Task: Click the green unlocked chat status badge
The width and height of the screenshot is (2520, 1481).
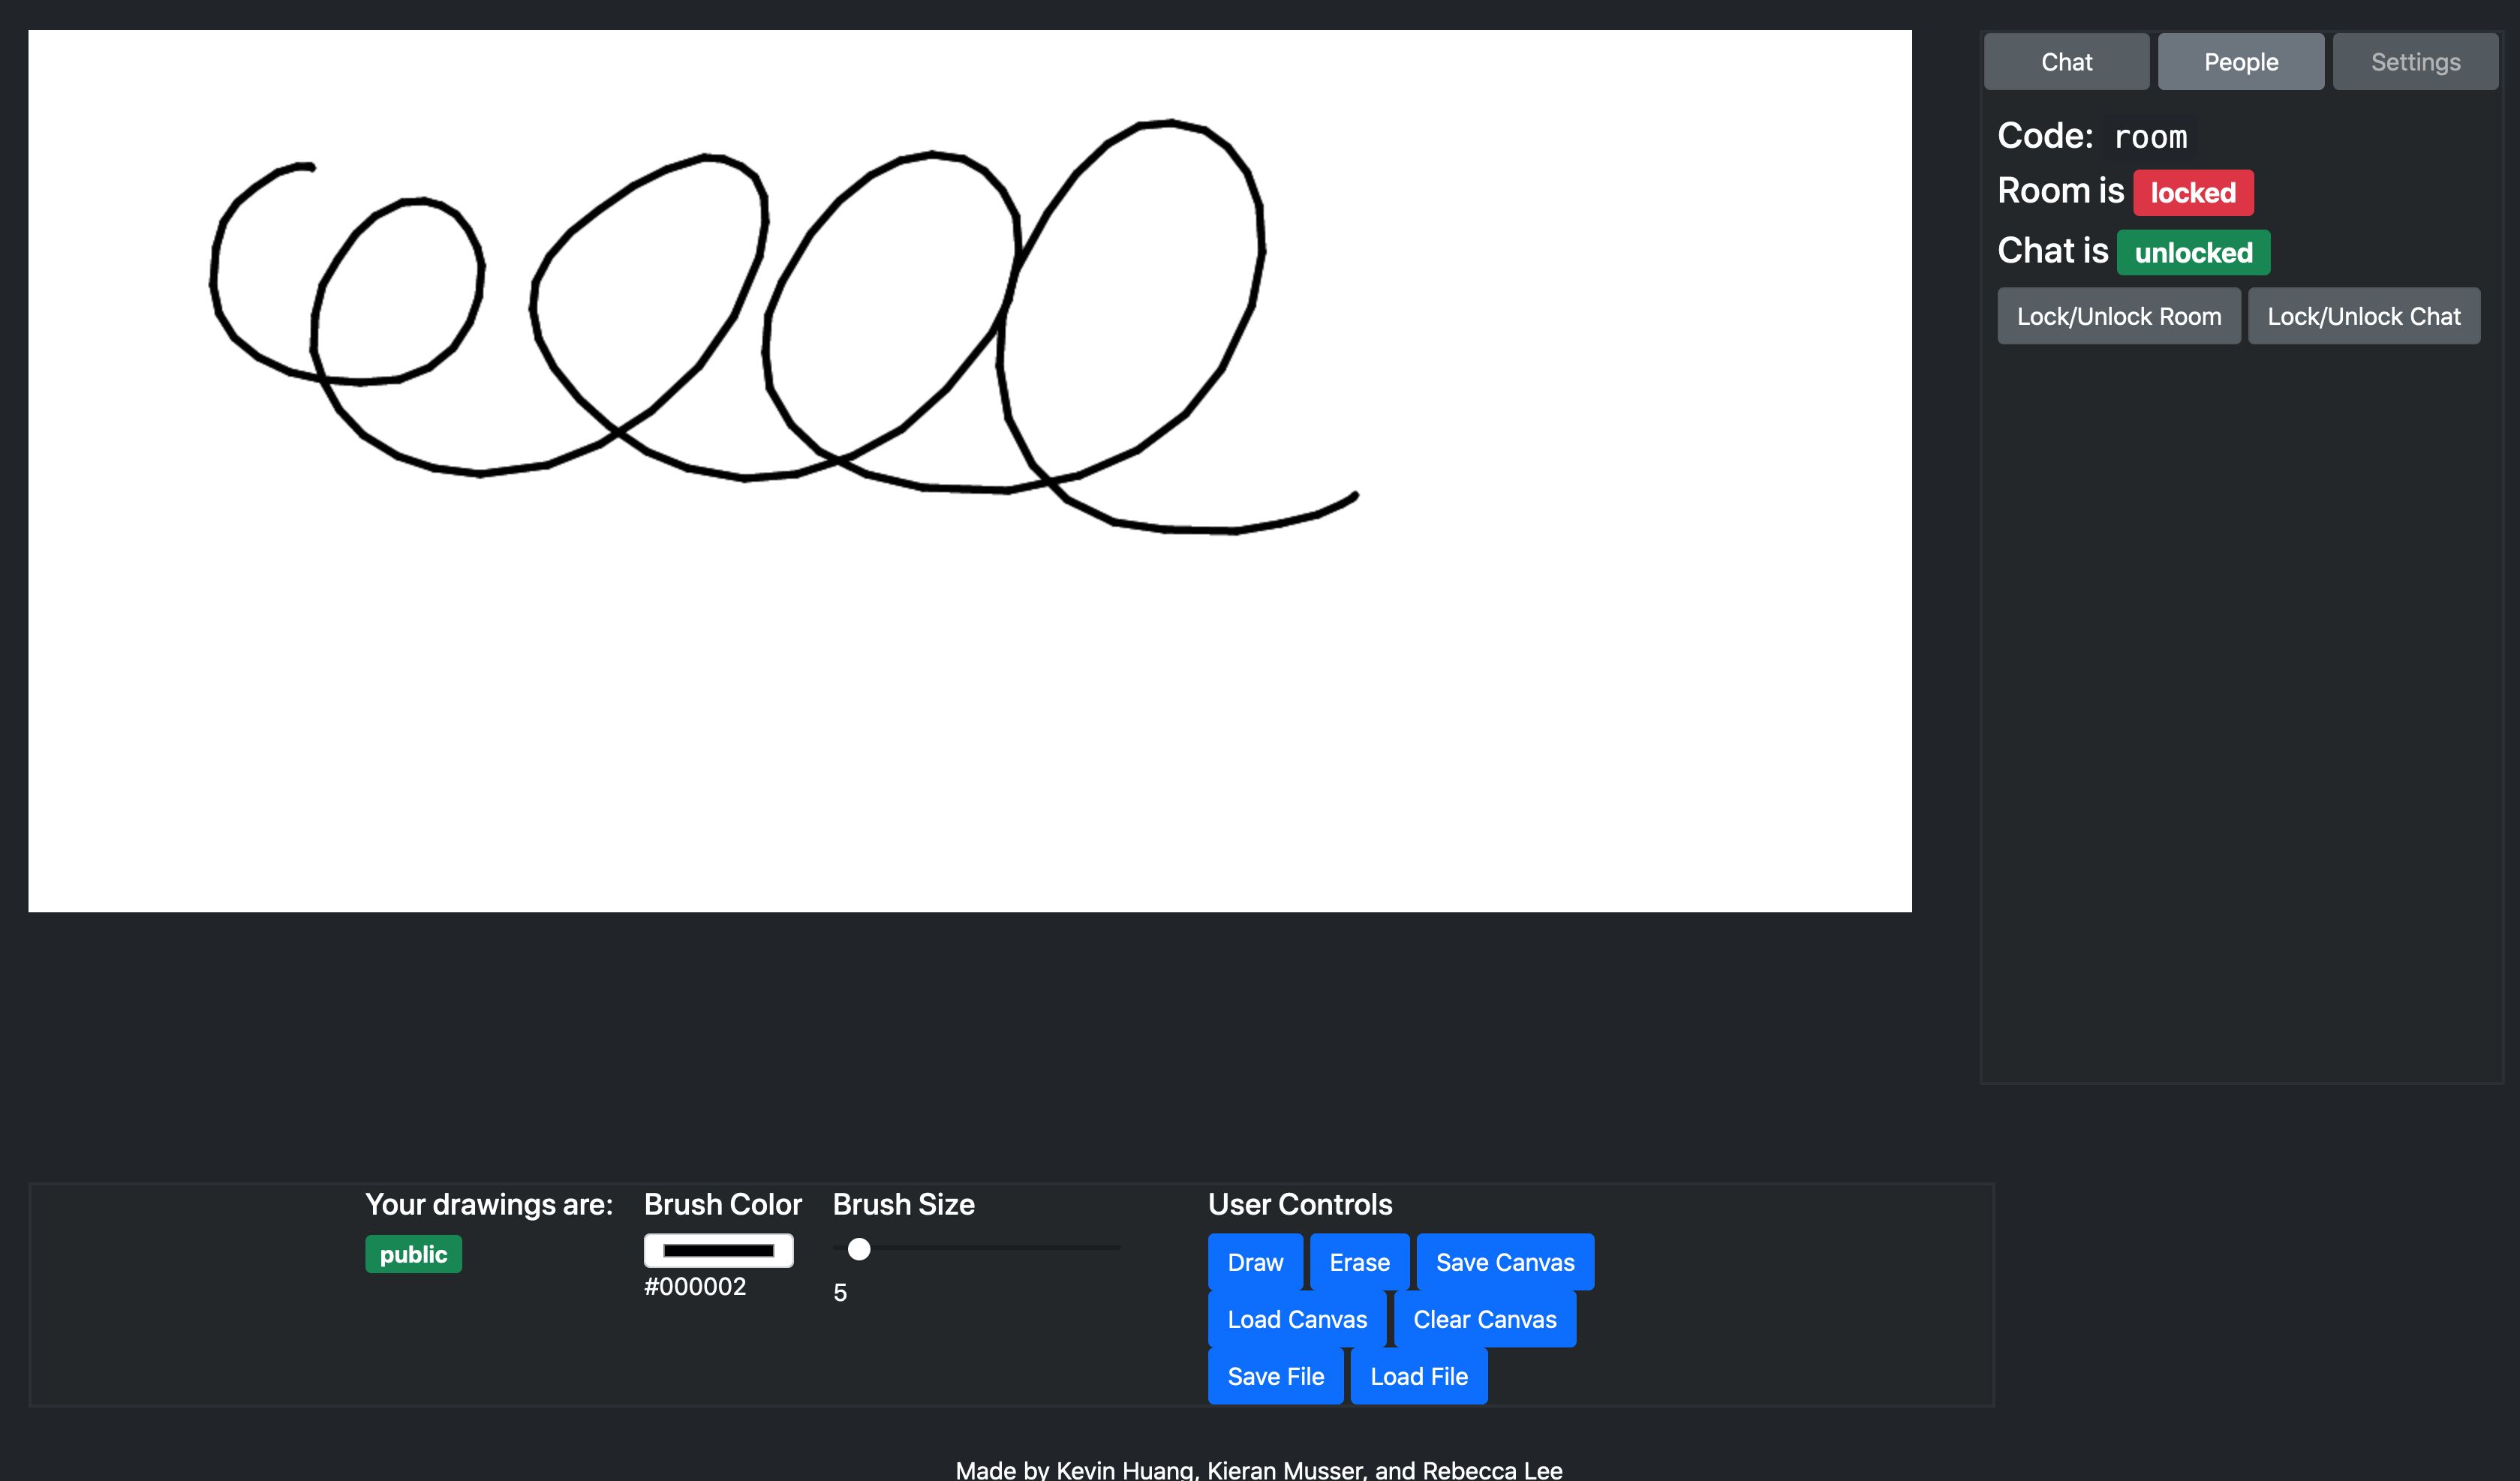Action: (2192, 253)
